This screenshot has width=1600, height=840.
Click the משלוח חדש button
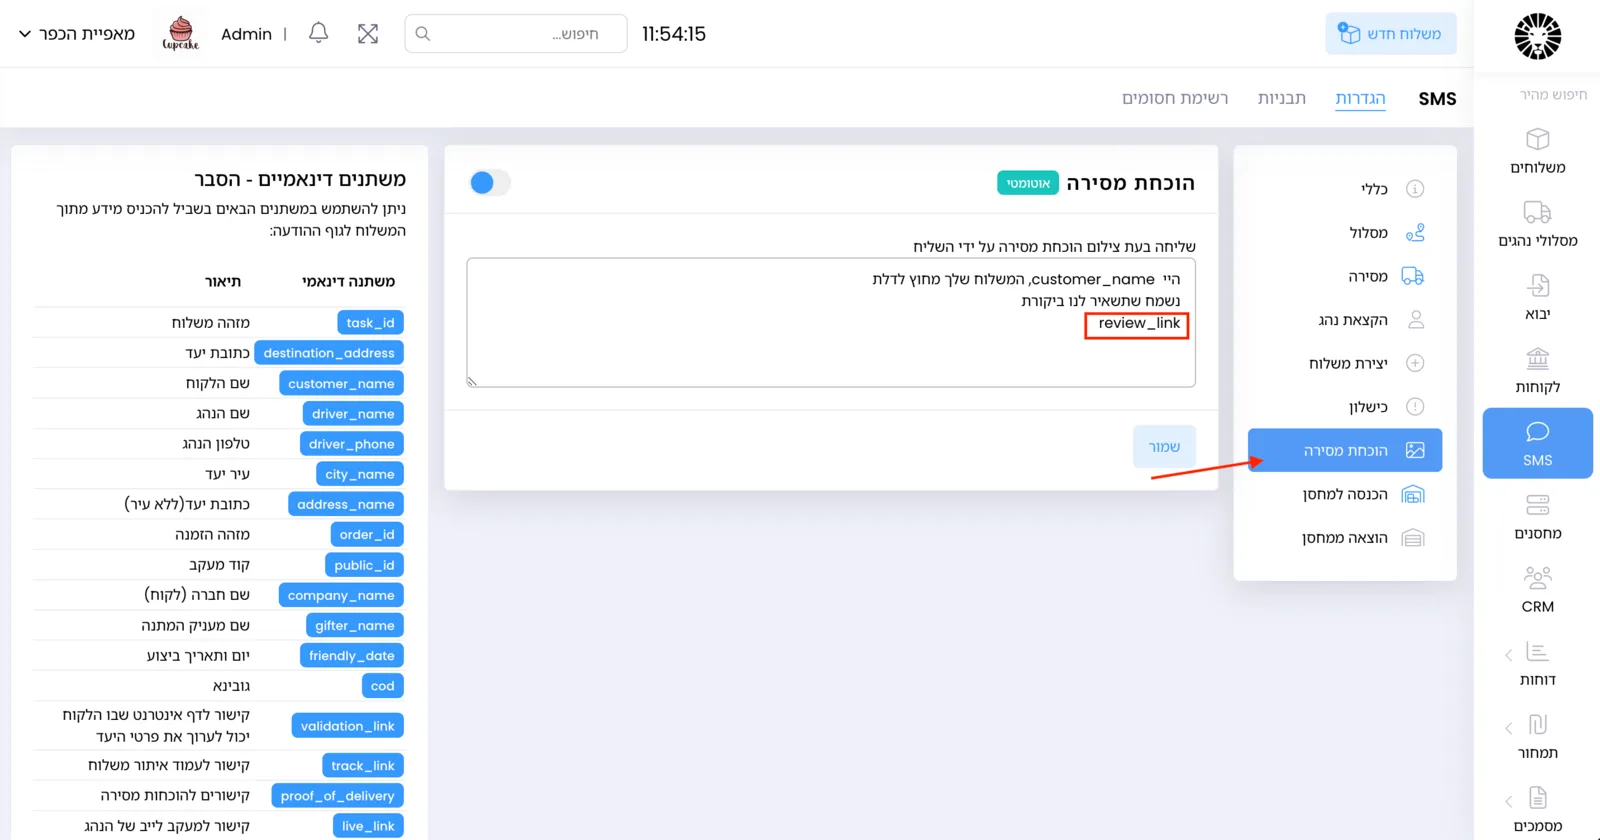pyautogui.click(x=1390, y=33)
